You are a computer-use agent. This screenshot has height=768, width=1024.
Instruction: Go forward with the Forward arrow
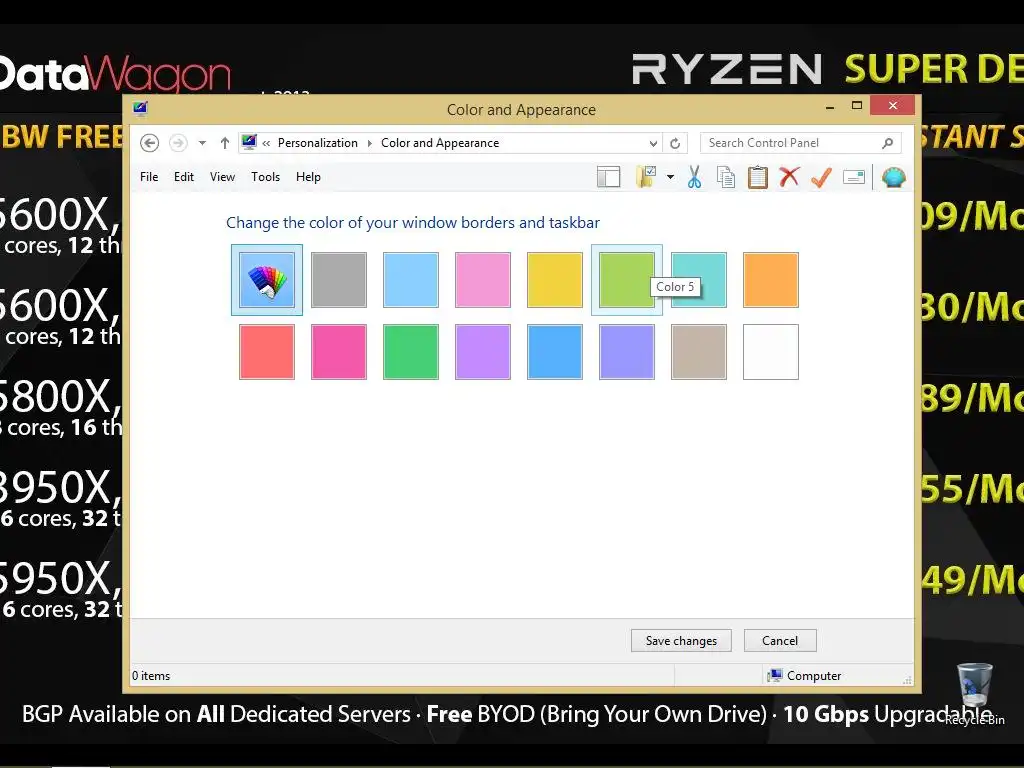click(178, 143)
